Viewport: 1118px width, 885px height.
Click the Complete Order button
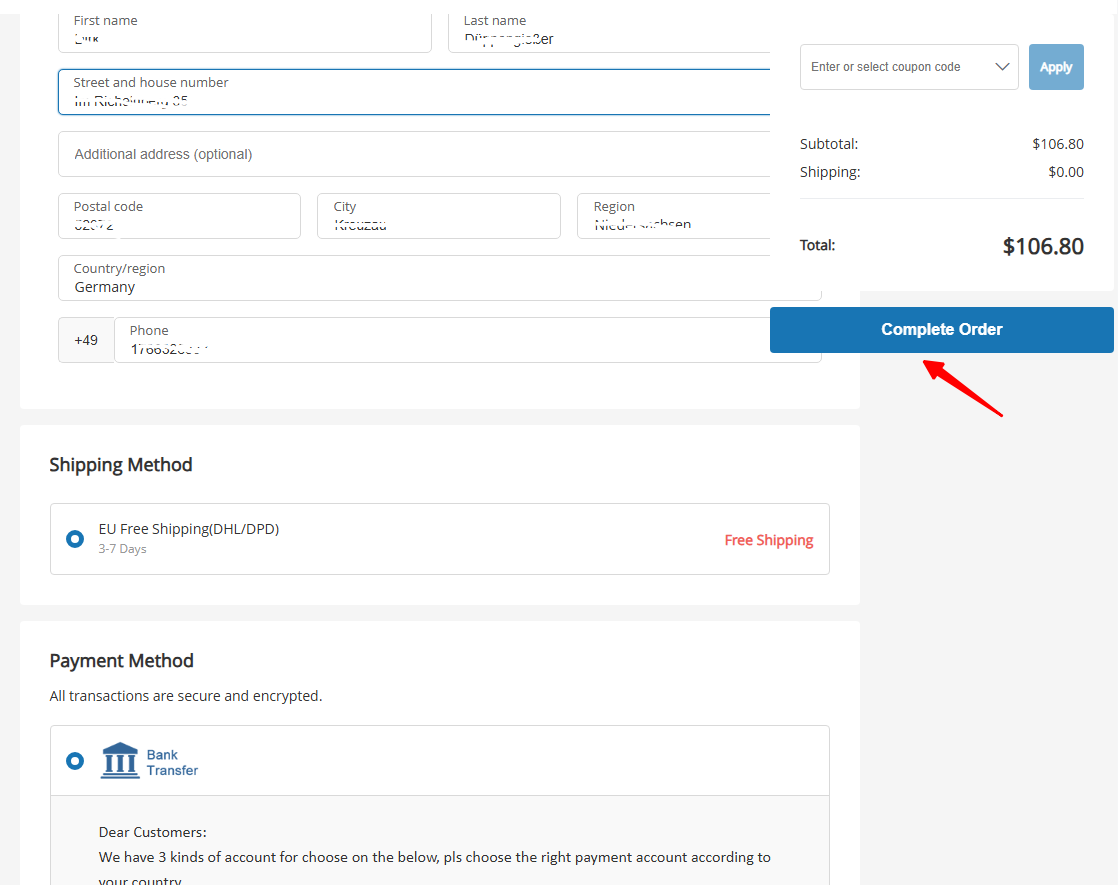941,330
